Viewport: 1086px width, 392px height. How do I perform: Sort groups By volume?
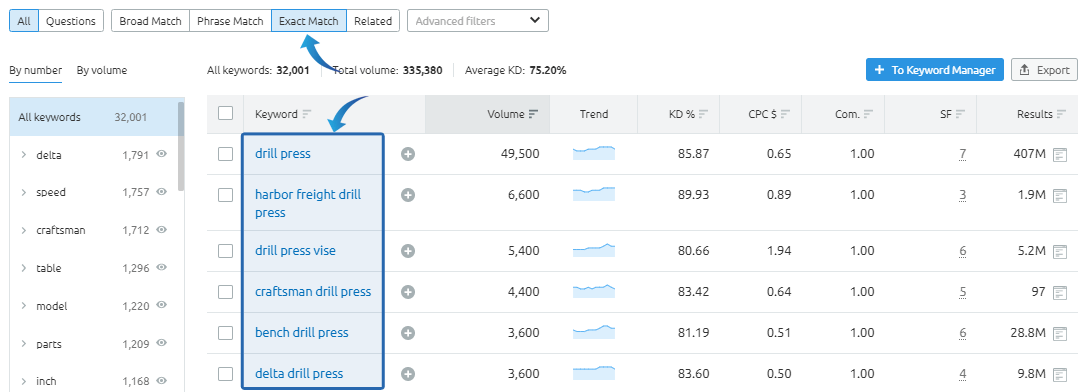(102, 70)
